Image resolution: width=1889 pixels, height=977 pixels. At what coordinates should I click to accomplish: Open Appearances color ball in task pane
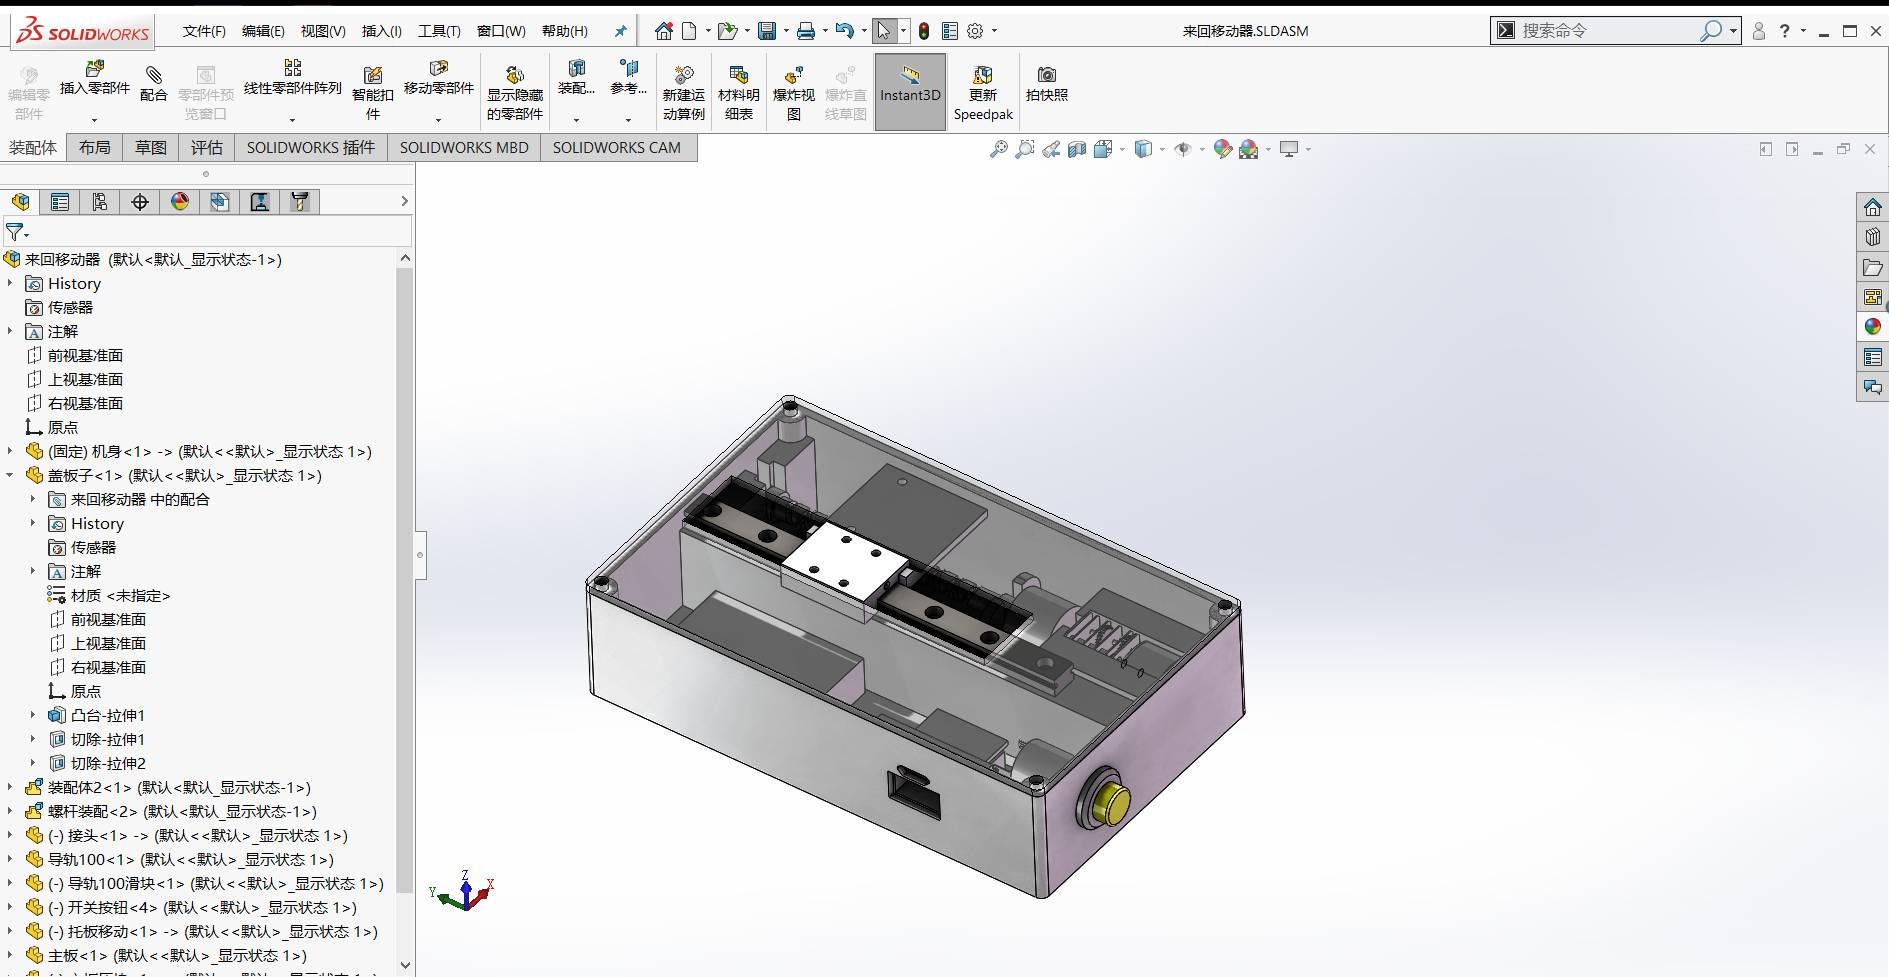point(1873,327)
